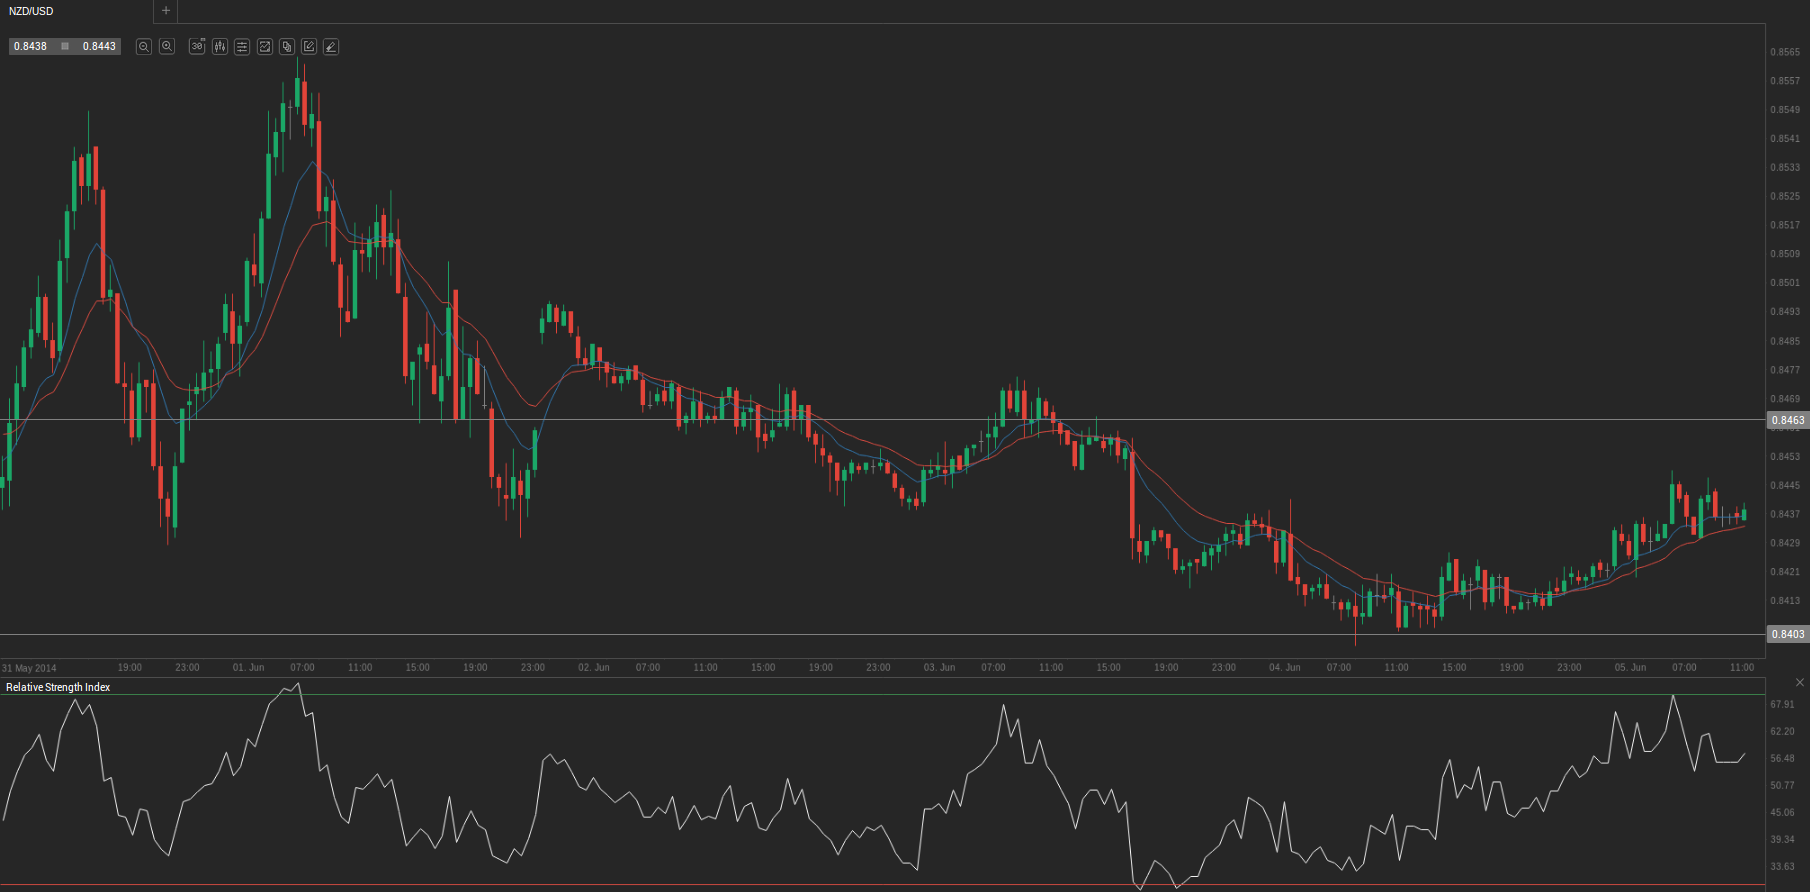Add a new chart tab with plus
Viewport: 1810px width, 892px height.
click(x=166, y=11)
